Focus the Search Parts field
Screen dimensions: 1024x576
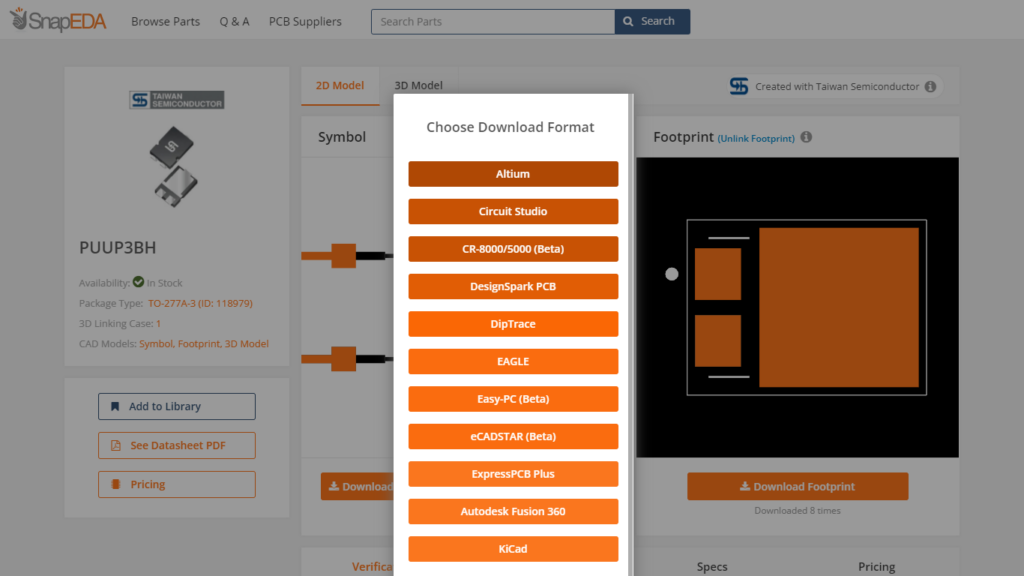click(x=493, y=22)
